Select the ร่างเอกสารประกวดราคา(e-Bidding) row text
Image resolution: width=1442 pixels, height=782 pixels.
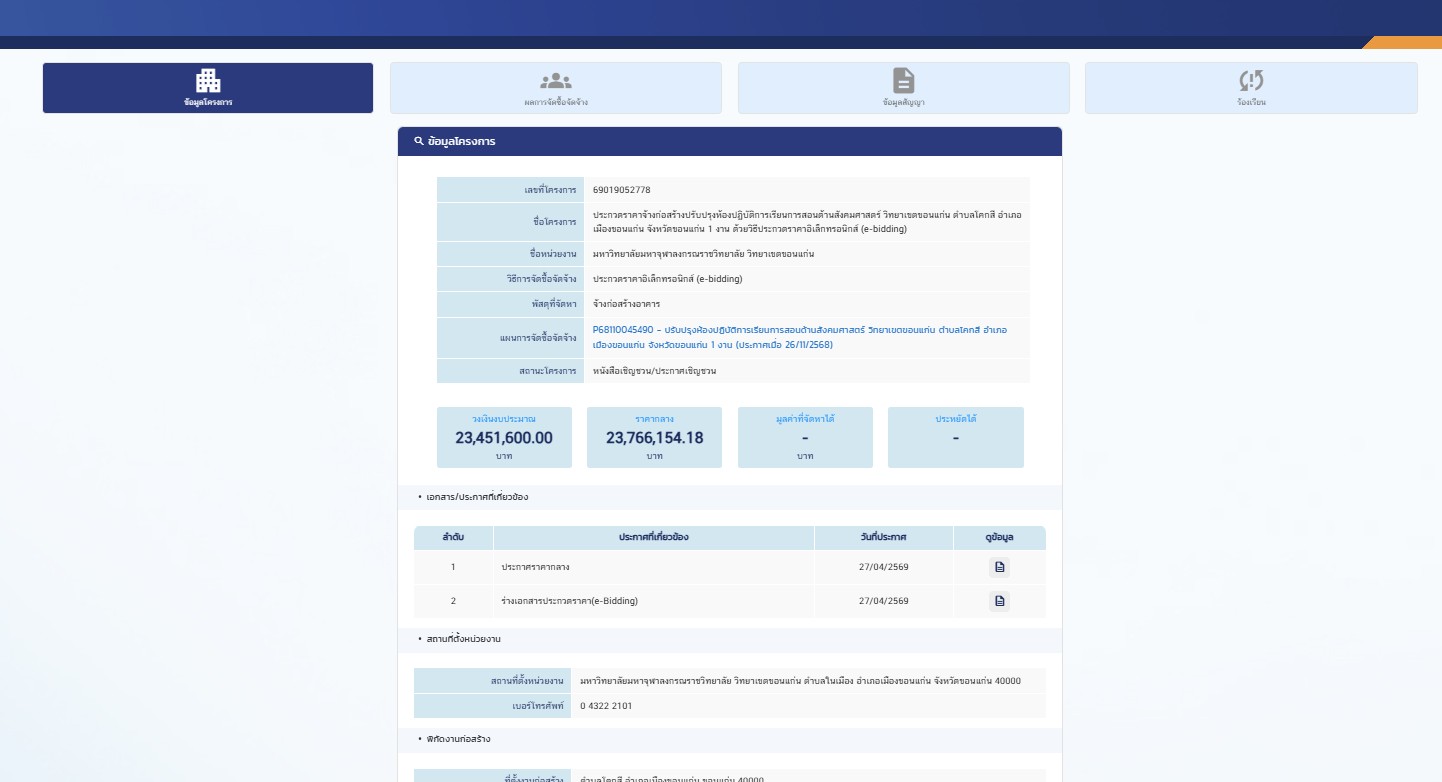pyautogui.click(x=569, y=601)
